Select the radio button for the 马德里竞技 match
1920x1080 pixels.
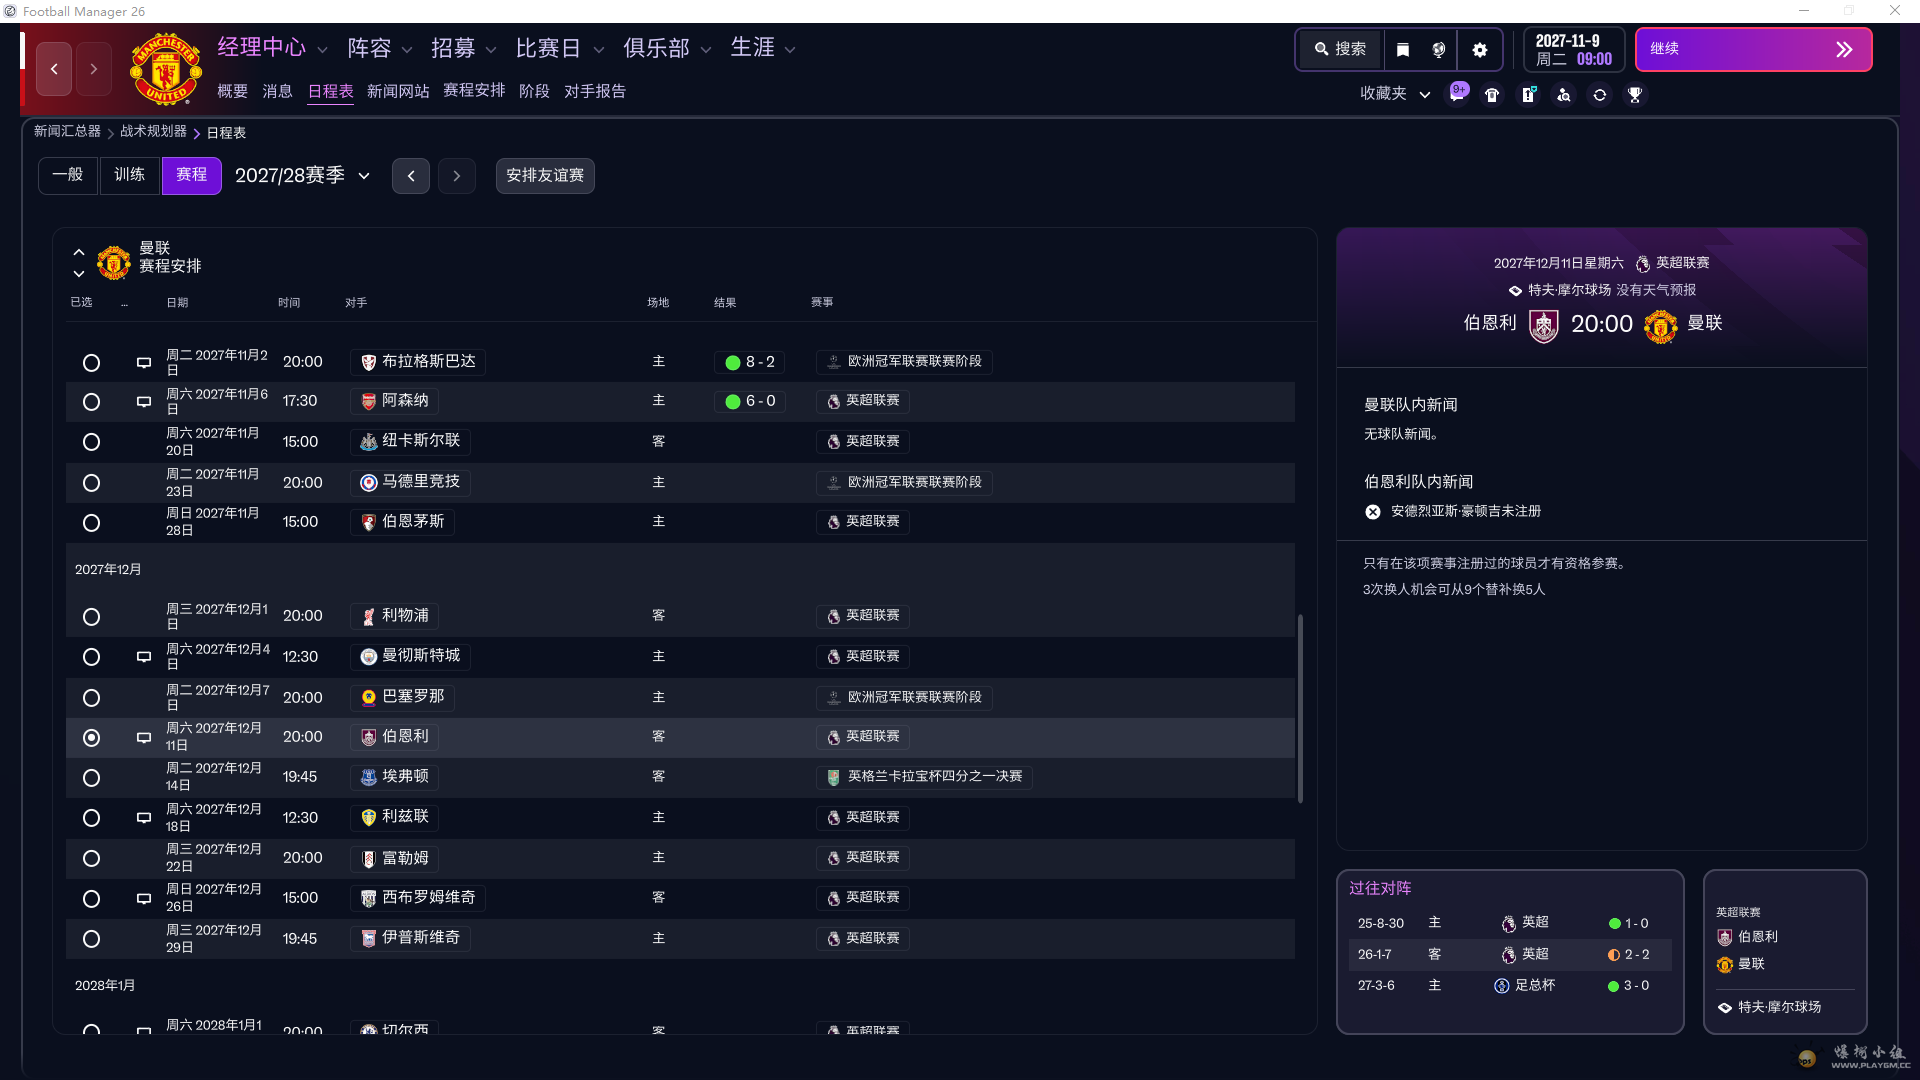click(91, 482)
